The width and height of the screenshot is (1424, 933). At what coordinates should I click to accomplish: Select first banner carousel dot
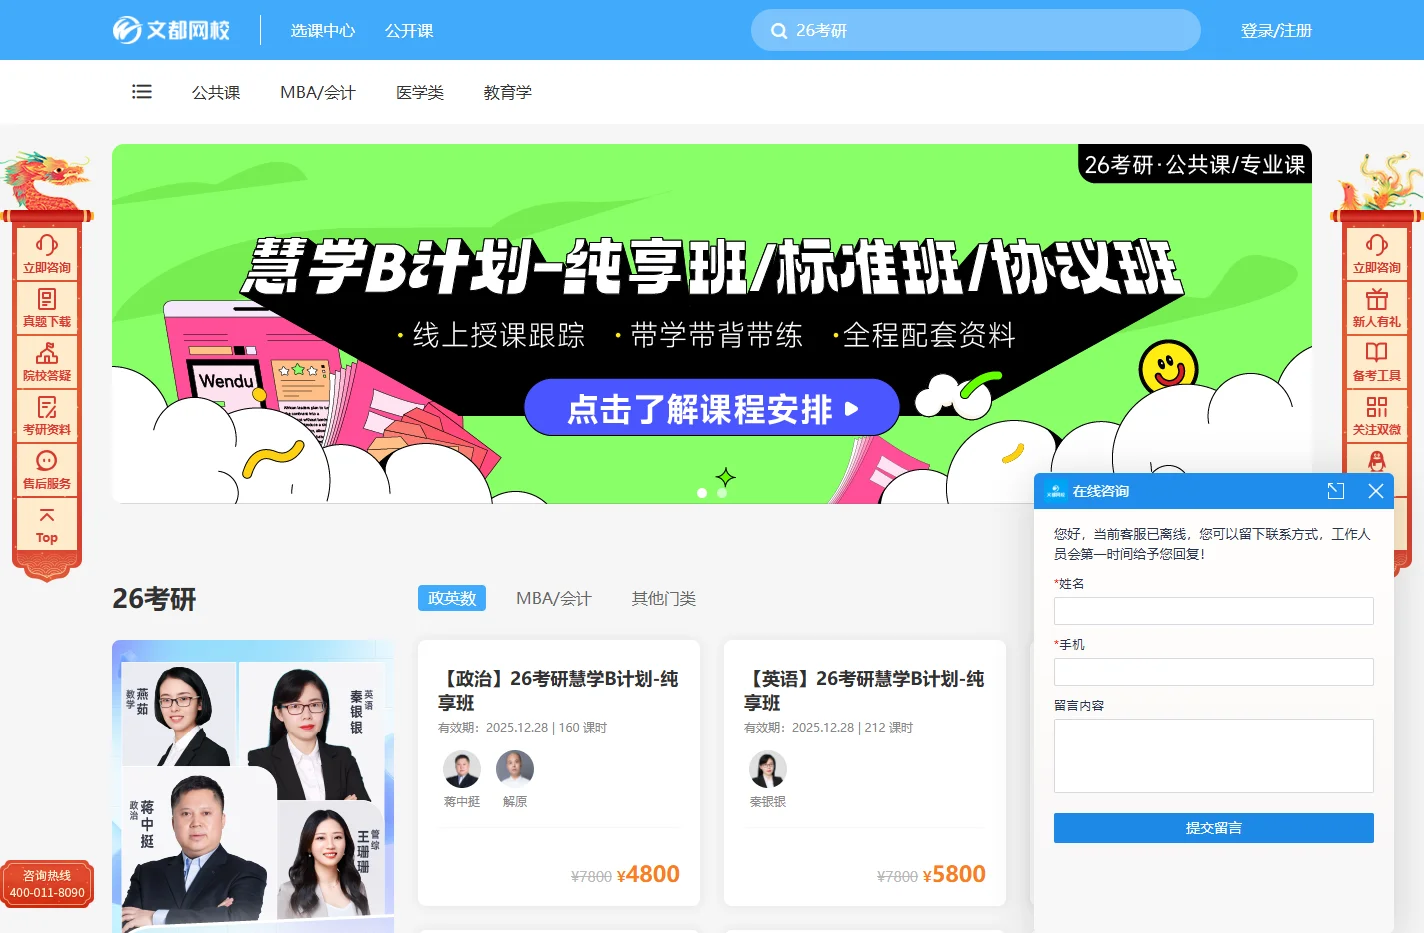point(702,493)
